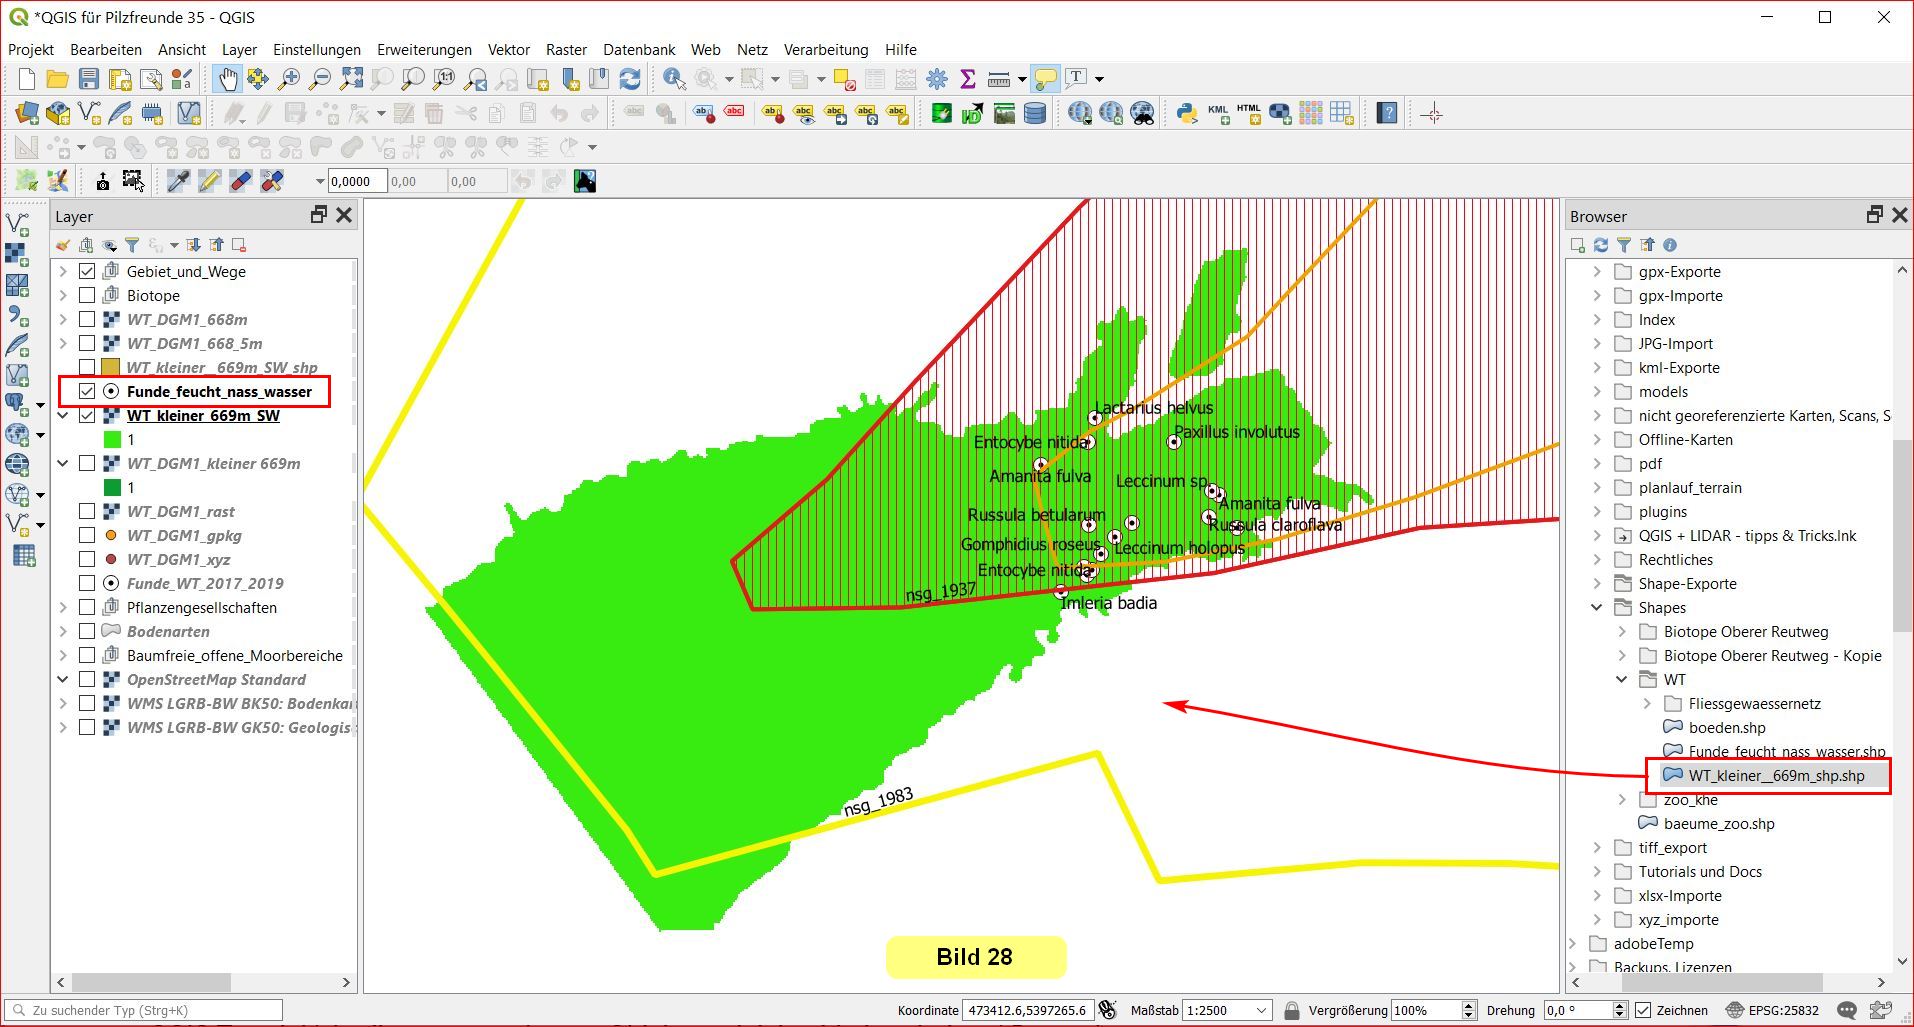Select WT_kleiner__669m_shp.shp in the Browser
Viewport: 1914px width, 1027px height.
(1775, 776)
